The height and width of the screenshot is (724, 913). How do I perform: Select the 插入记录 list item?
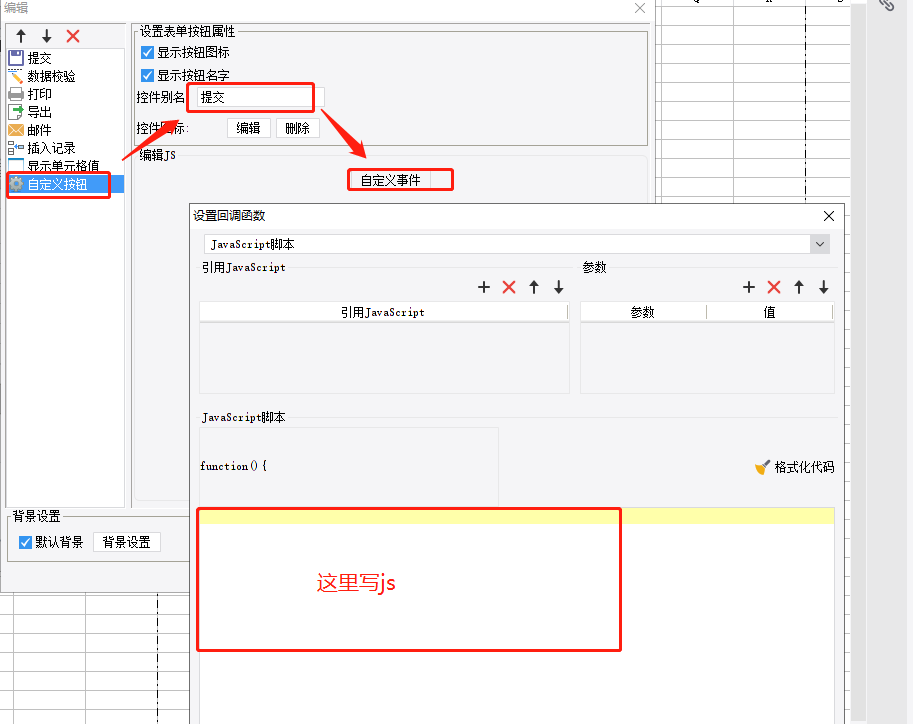(51, 149)
